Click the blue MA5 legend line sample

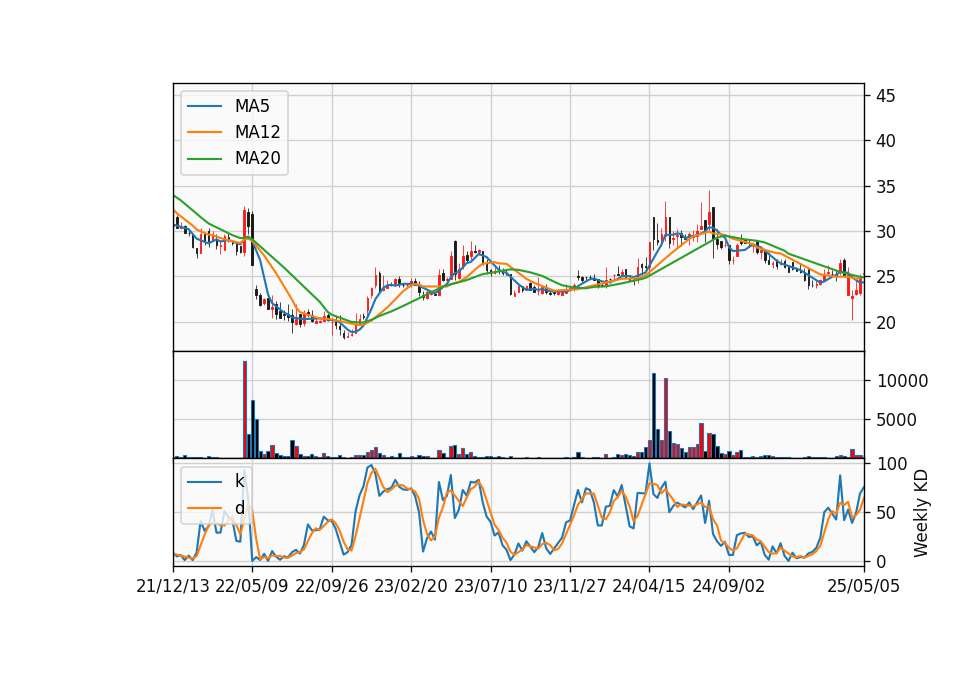[x=204, y=106]
